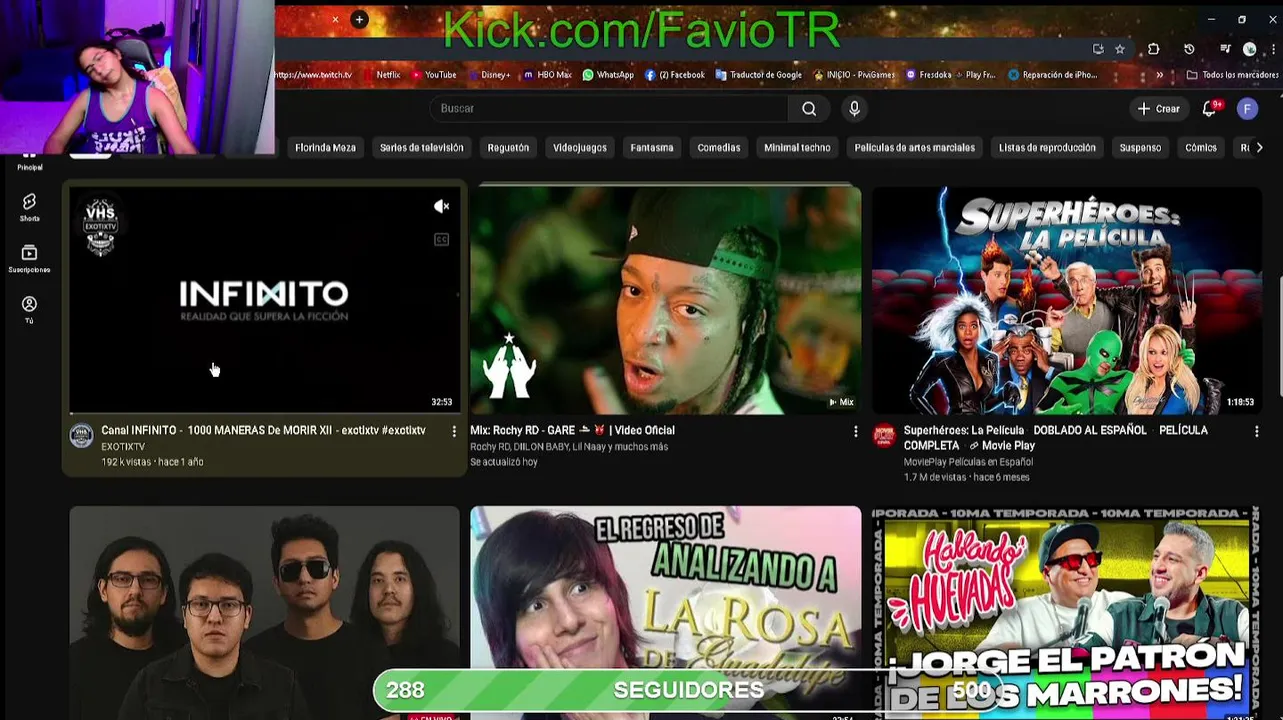Viewport: 1283px width, 720px height.
Task: Open the EXOTIXTV channel name link
Action: pos(123,447)
